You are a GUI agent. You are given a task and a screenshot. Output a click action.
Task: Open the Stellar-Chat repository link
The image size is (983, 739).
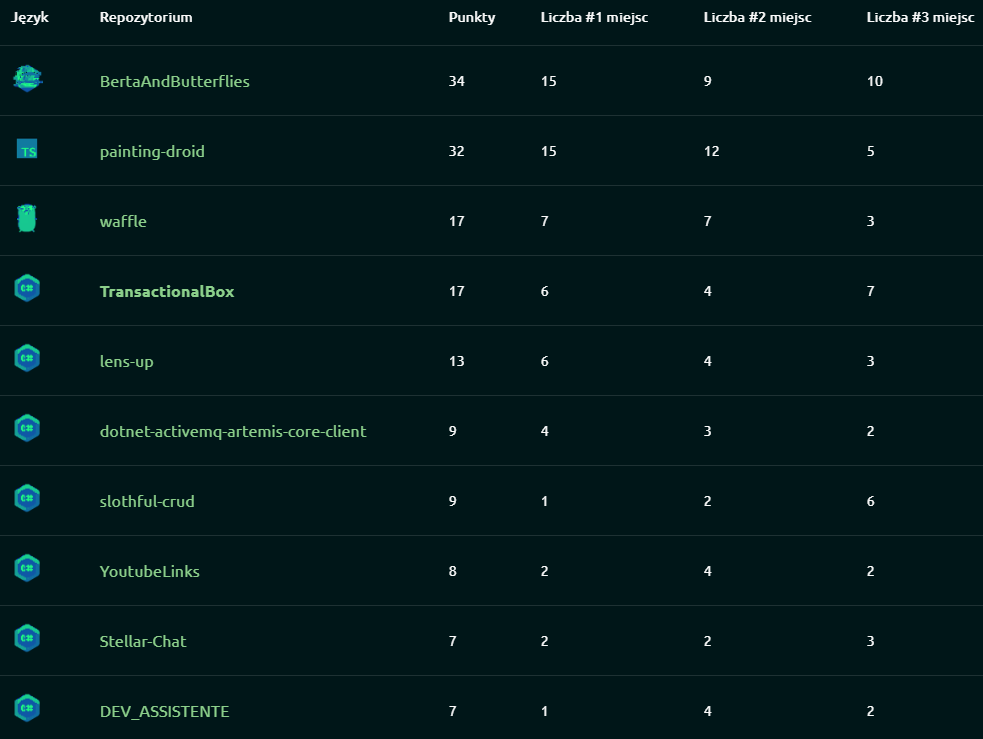pyautogui.click(x=143, y=641)
